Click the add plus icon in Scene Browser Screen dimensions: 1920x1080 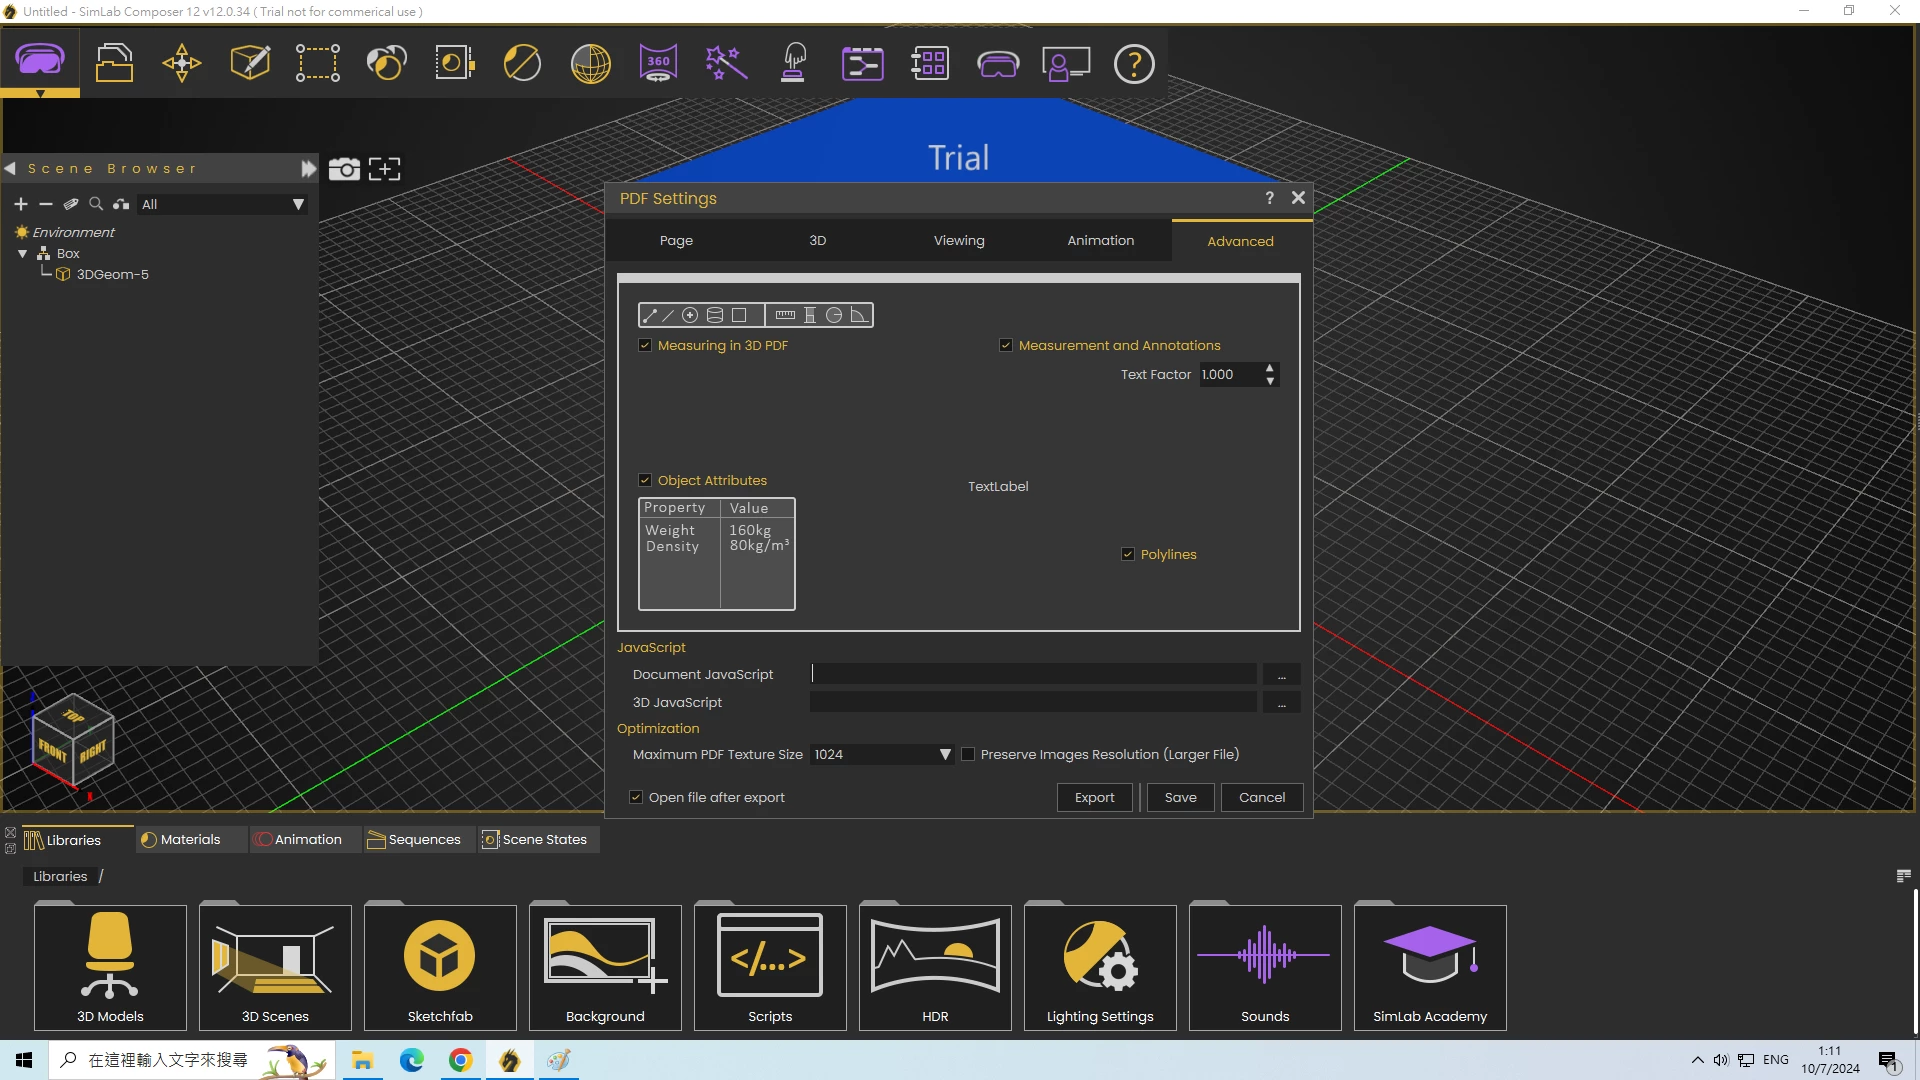[x=21, y=204]
